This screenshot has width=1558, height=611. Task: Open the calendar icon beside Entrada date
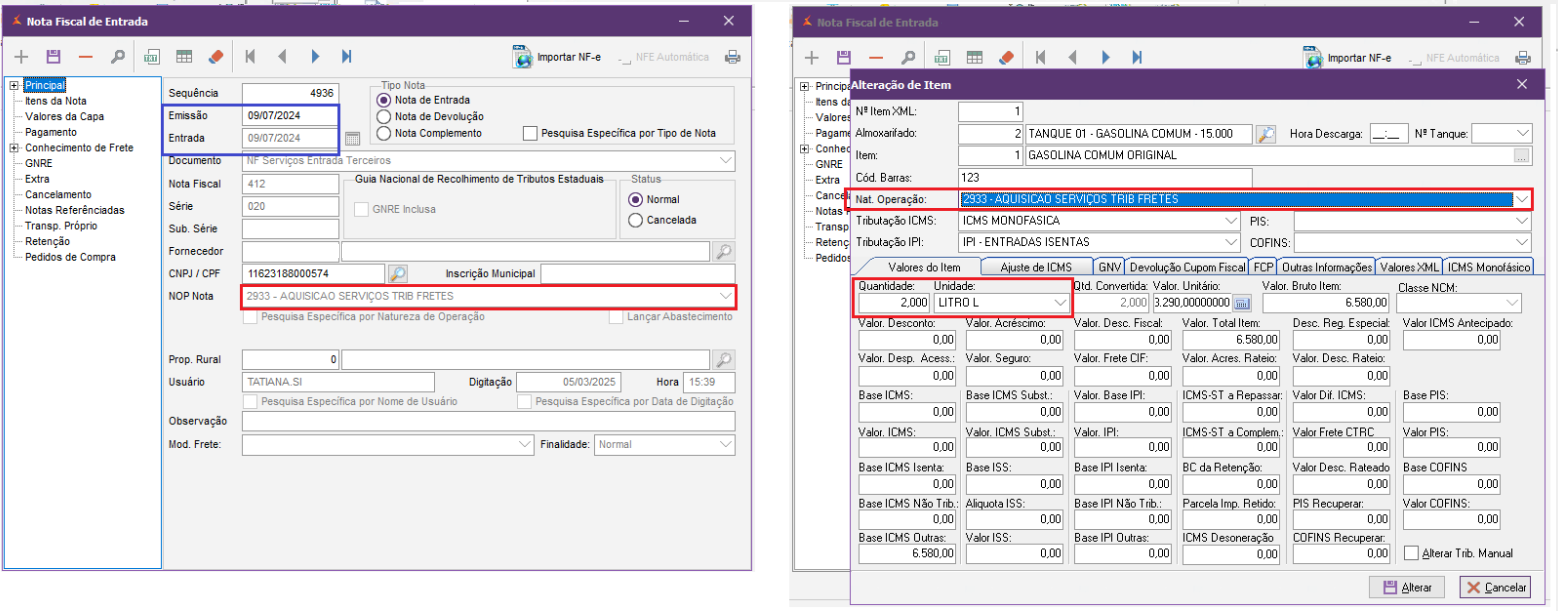352,138
